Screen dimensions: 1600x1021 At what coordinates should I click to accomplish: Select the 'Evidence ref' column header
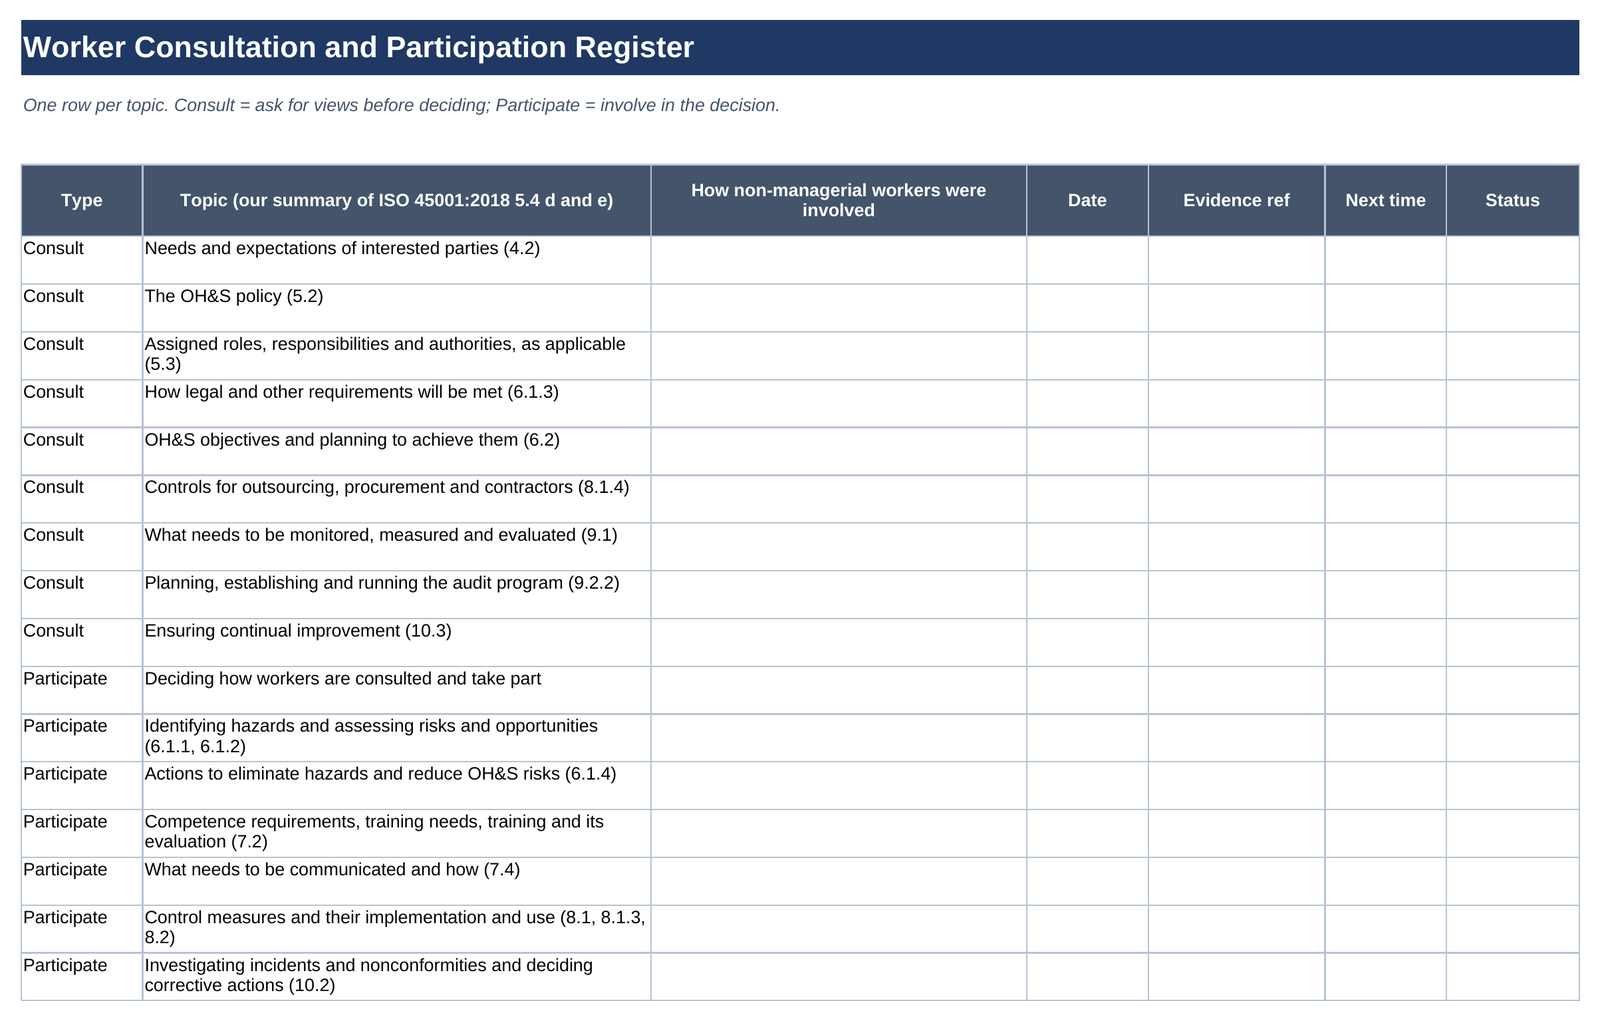(1236, 200)
